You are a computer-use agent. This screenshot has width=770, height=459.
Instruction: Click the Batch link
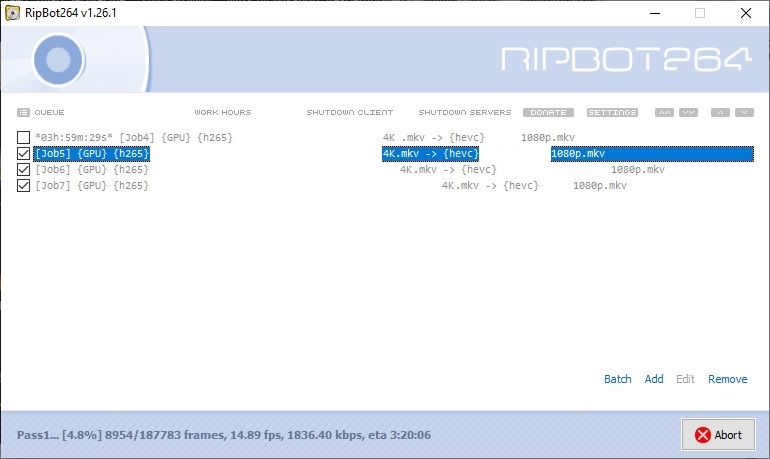617,379
